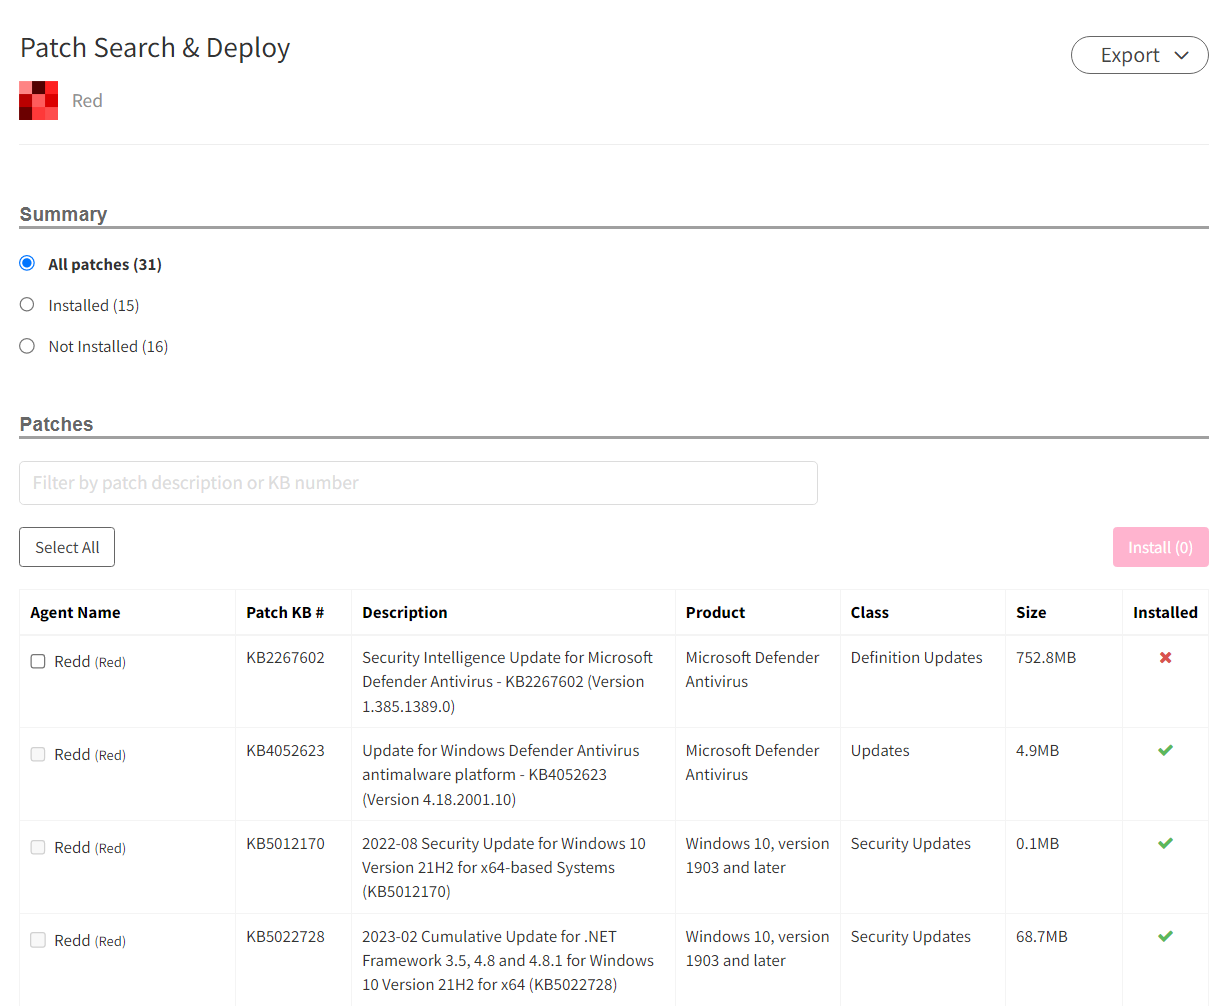
Task: Select the All patches (31) radio button
Action: tap(27, 263)
